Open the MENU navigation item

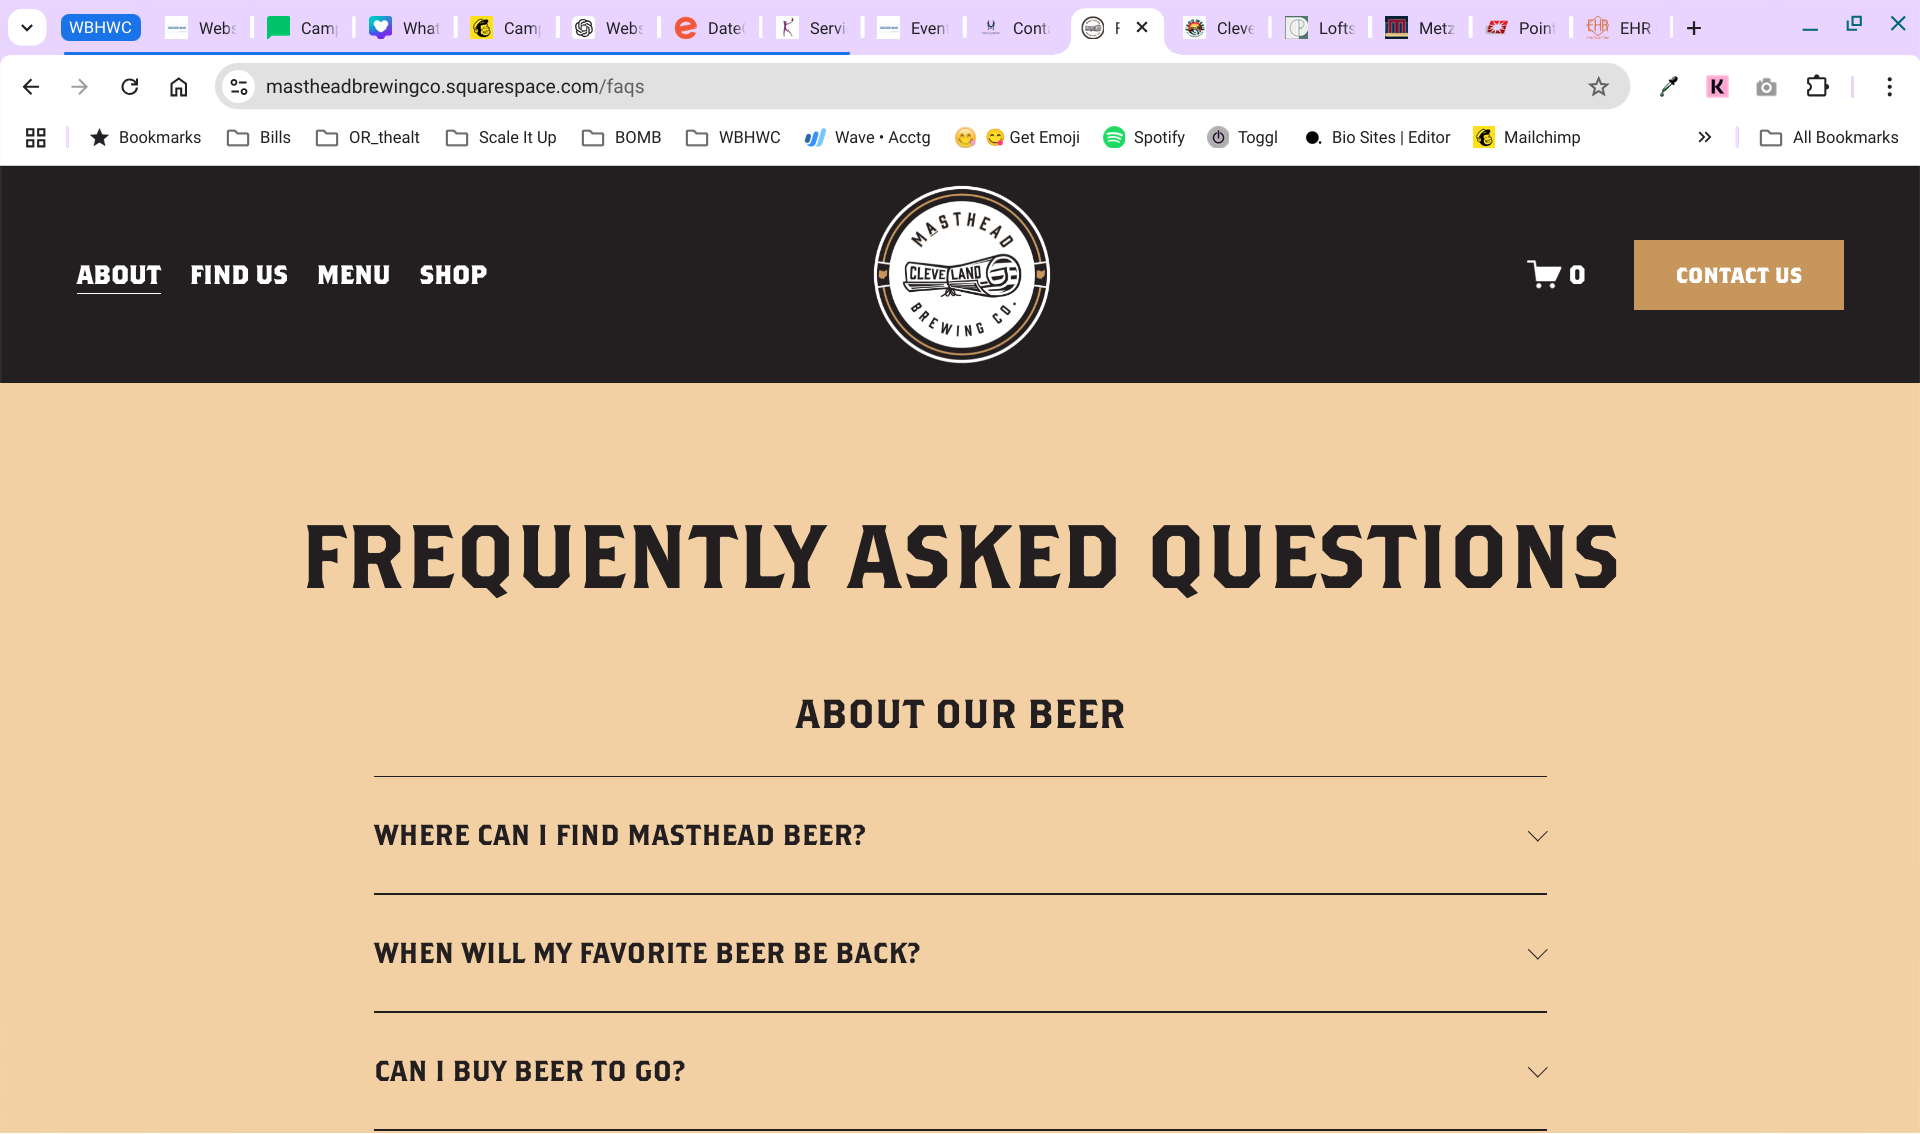point(353,275)
